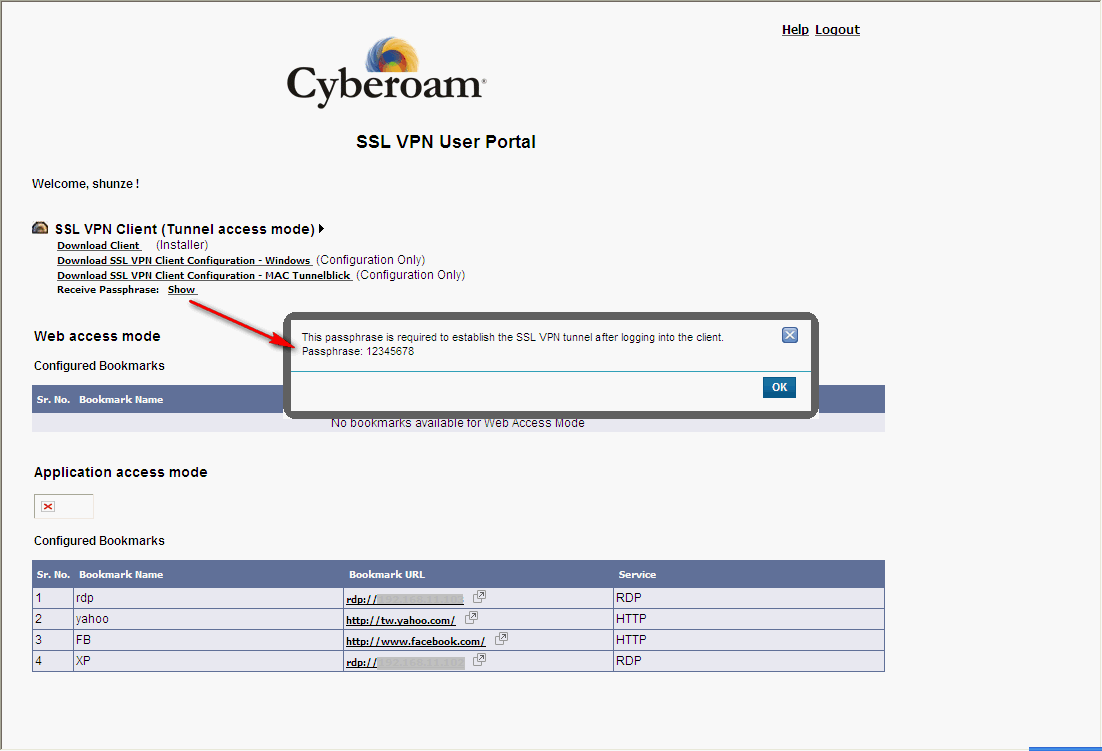This screenshot has height=751, width=1102.
Task: Open the rdp bookmark URL
Action: tap(405, 599)
